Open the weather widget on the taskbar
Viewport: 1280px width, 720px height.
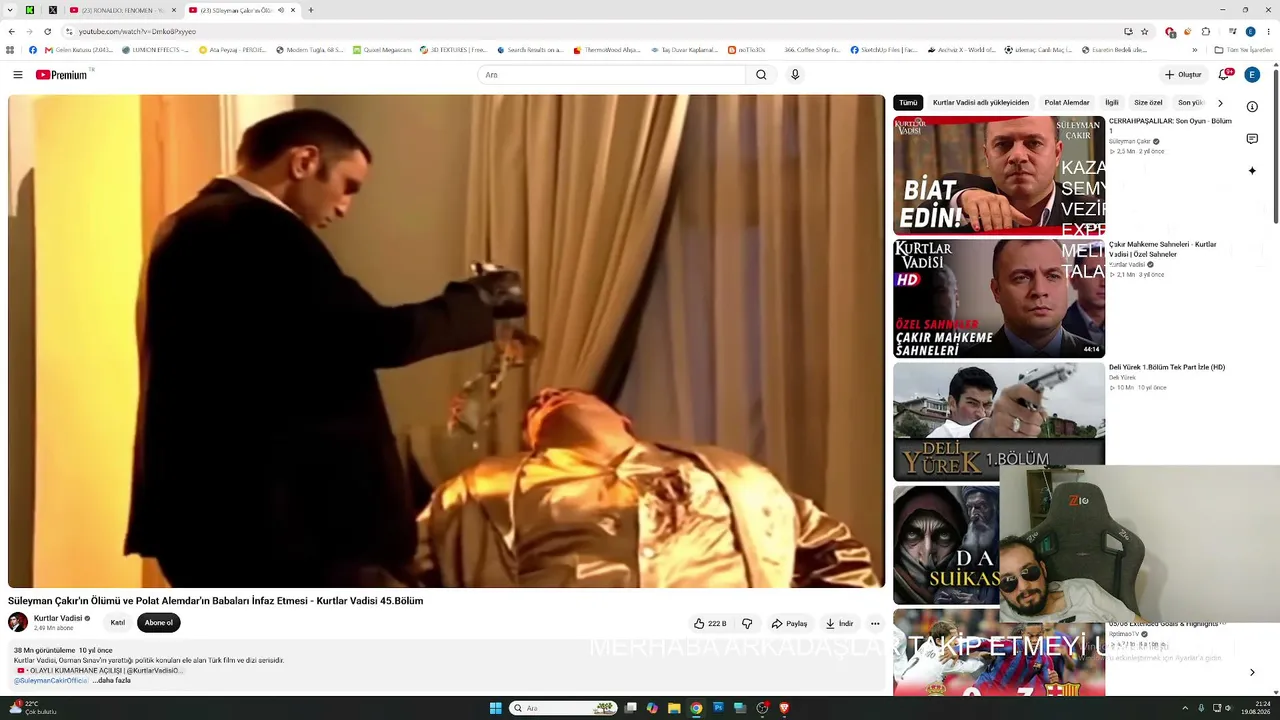point(32,708)
